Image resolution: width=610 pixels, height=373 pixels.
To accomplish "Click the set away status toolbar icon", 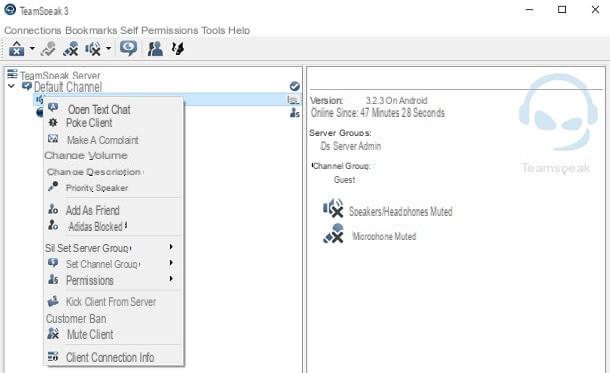I will pyautogui.click(x=128, y=48).
